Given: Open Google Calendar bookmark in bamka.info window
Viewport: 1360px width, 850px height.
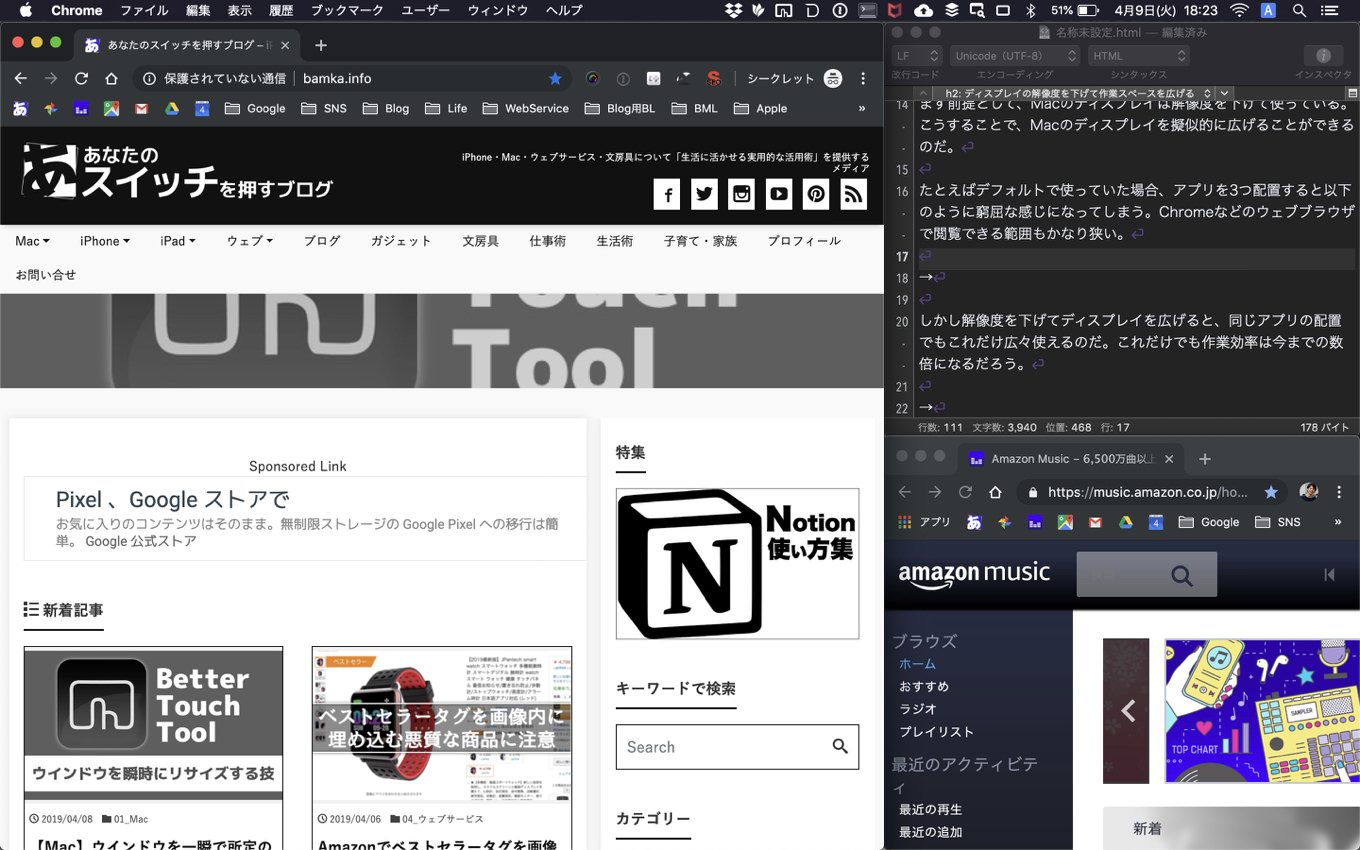Looking at the screenshot, I should coord(201,108).
